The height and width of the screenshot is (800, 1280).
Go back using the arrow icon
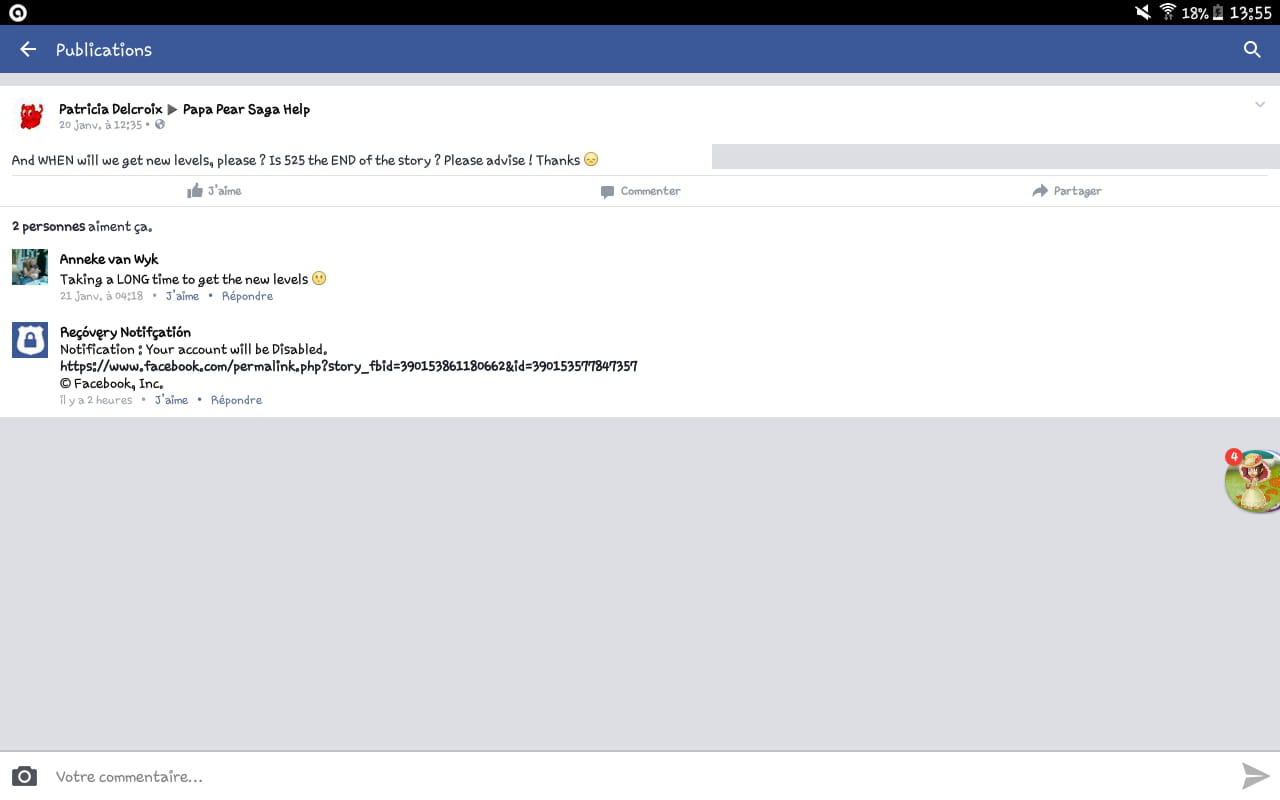[28, 49]
